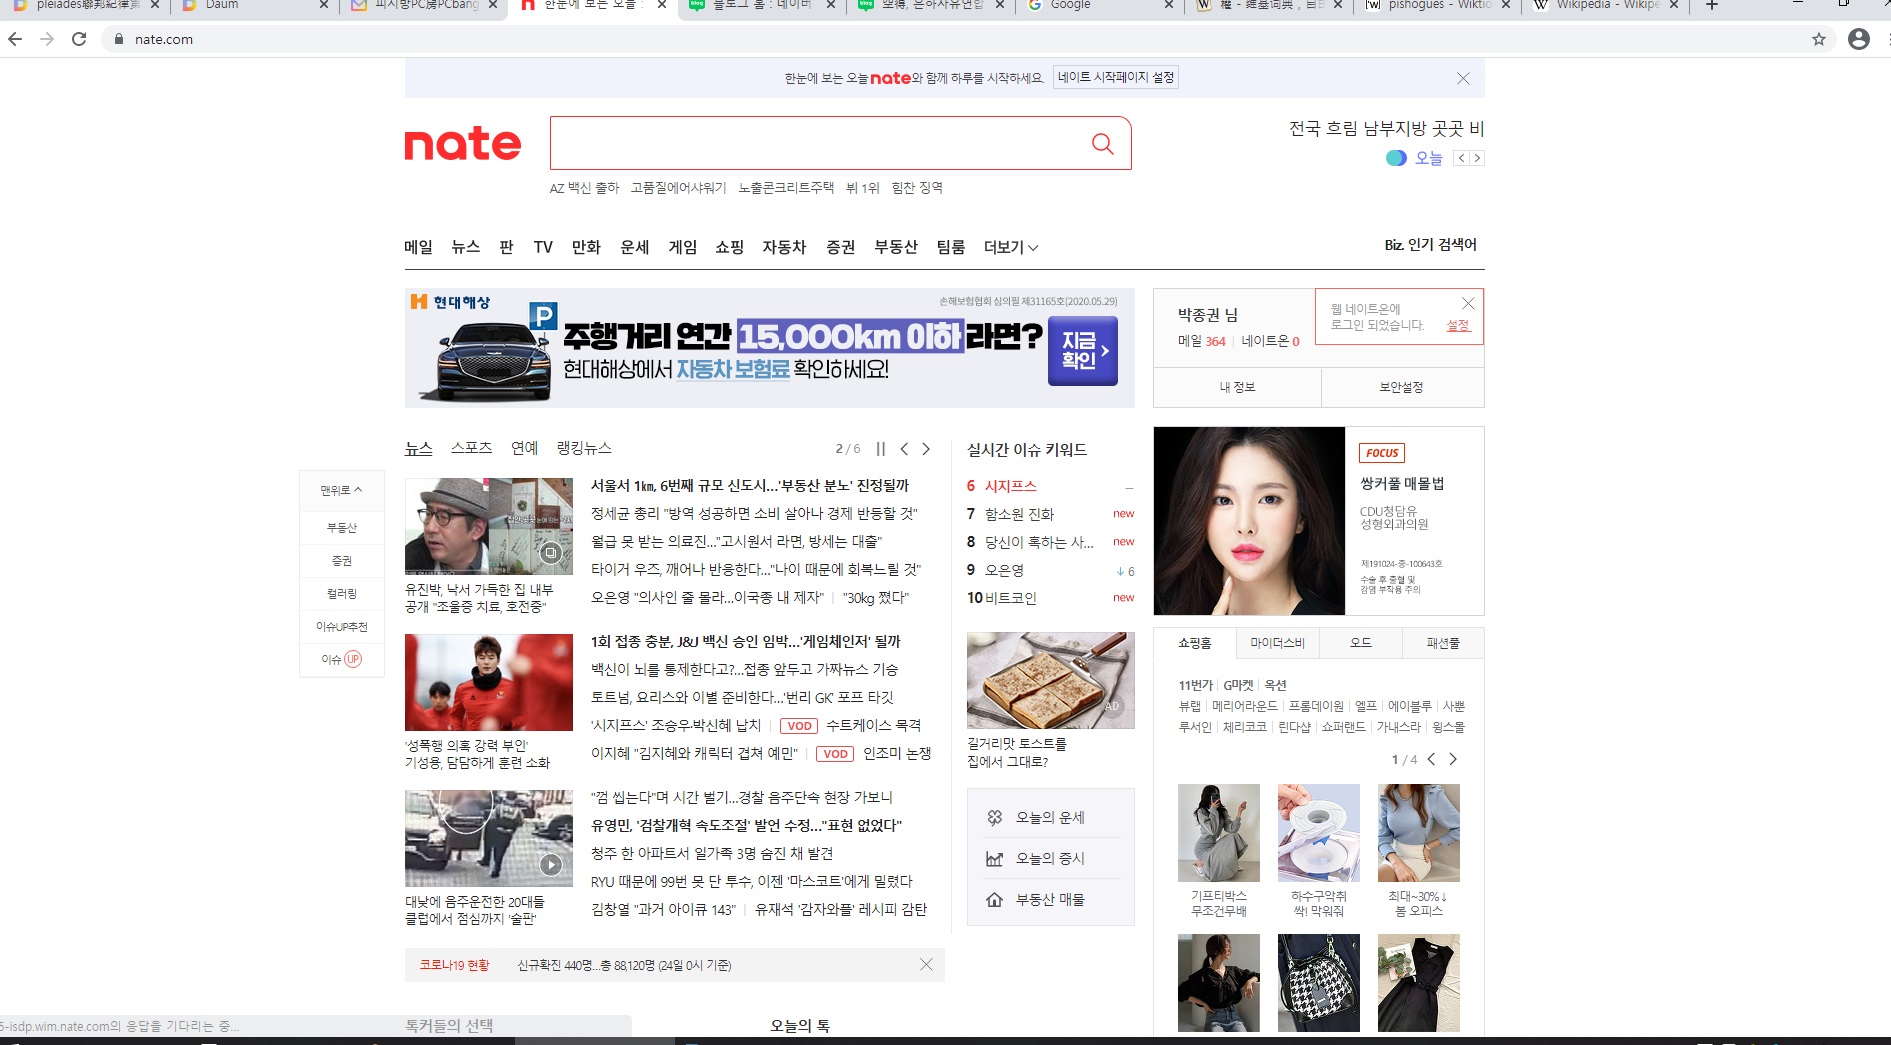Open 오늘의 운세 shortcut

(1050, 817)
